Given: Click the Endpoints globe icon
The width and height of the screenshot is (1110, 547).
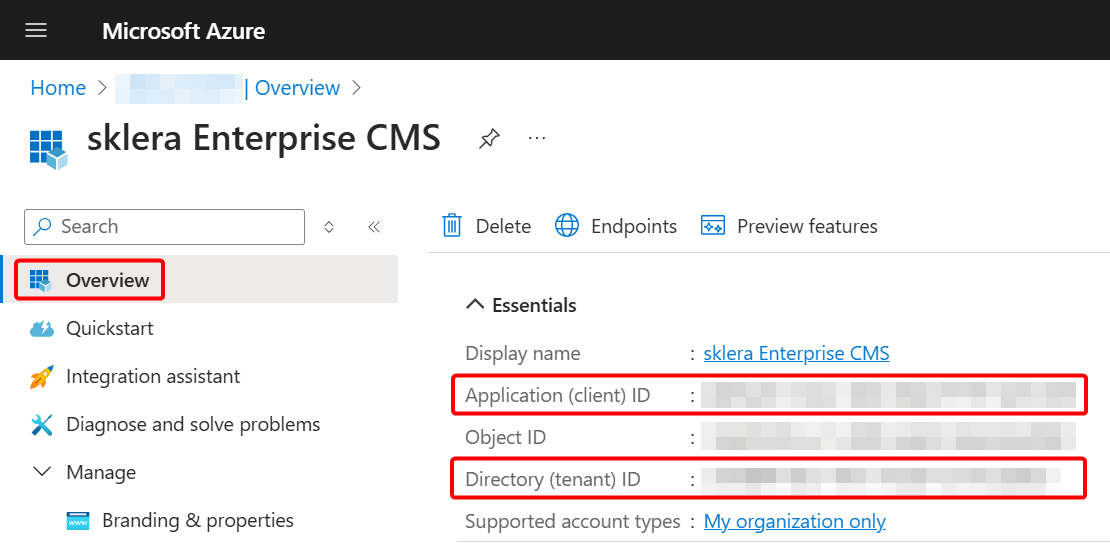Looking at the screenshot, I should pos(567,226).
